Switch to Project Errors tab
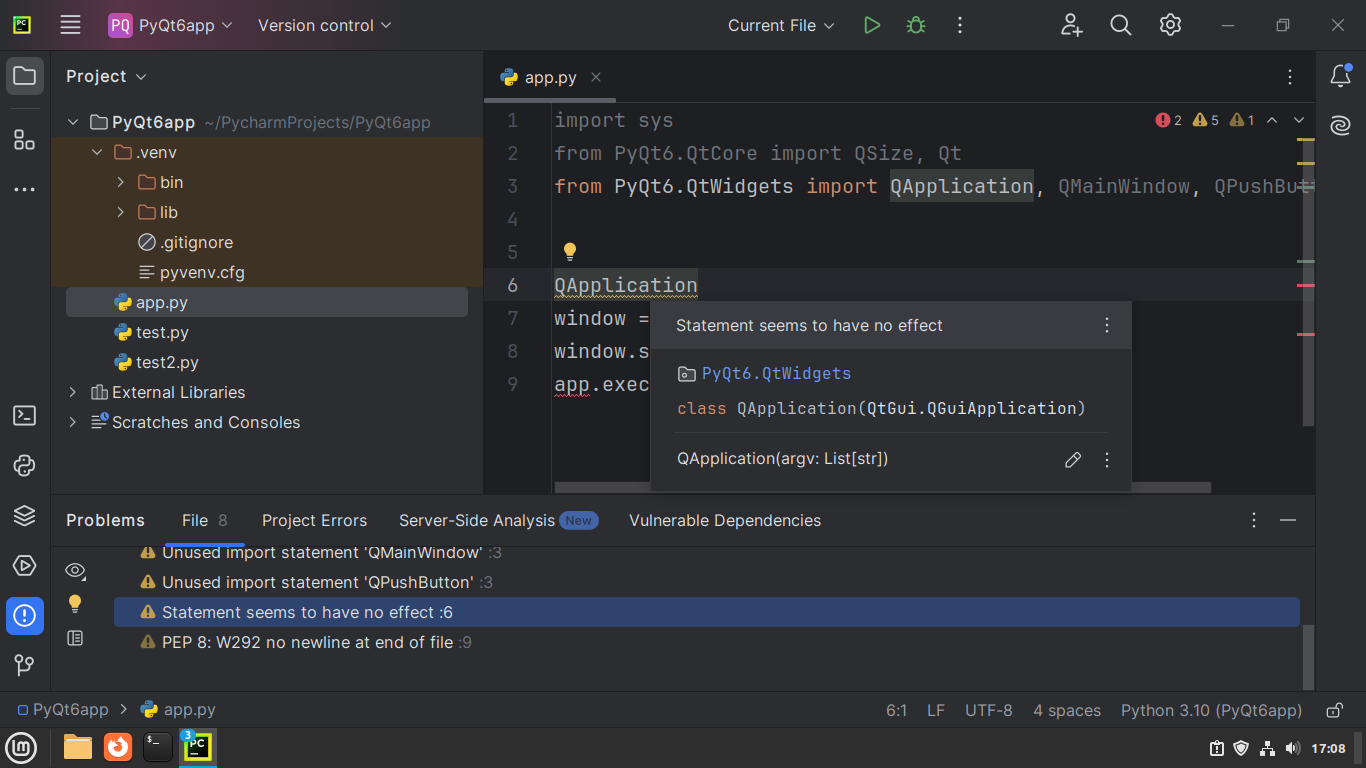 click(x=314, y=520)
